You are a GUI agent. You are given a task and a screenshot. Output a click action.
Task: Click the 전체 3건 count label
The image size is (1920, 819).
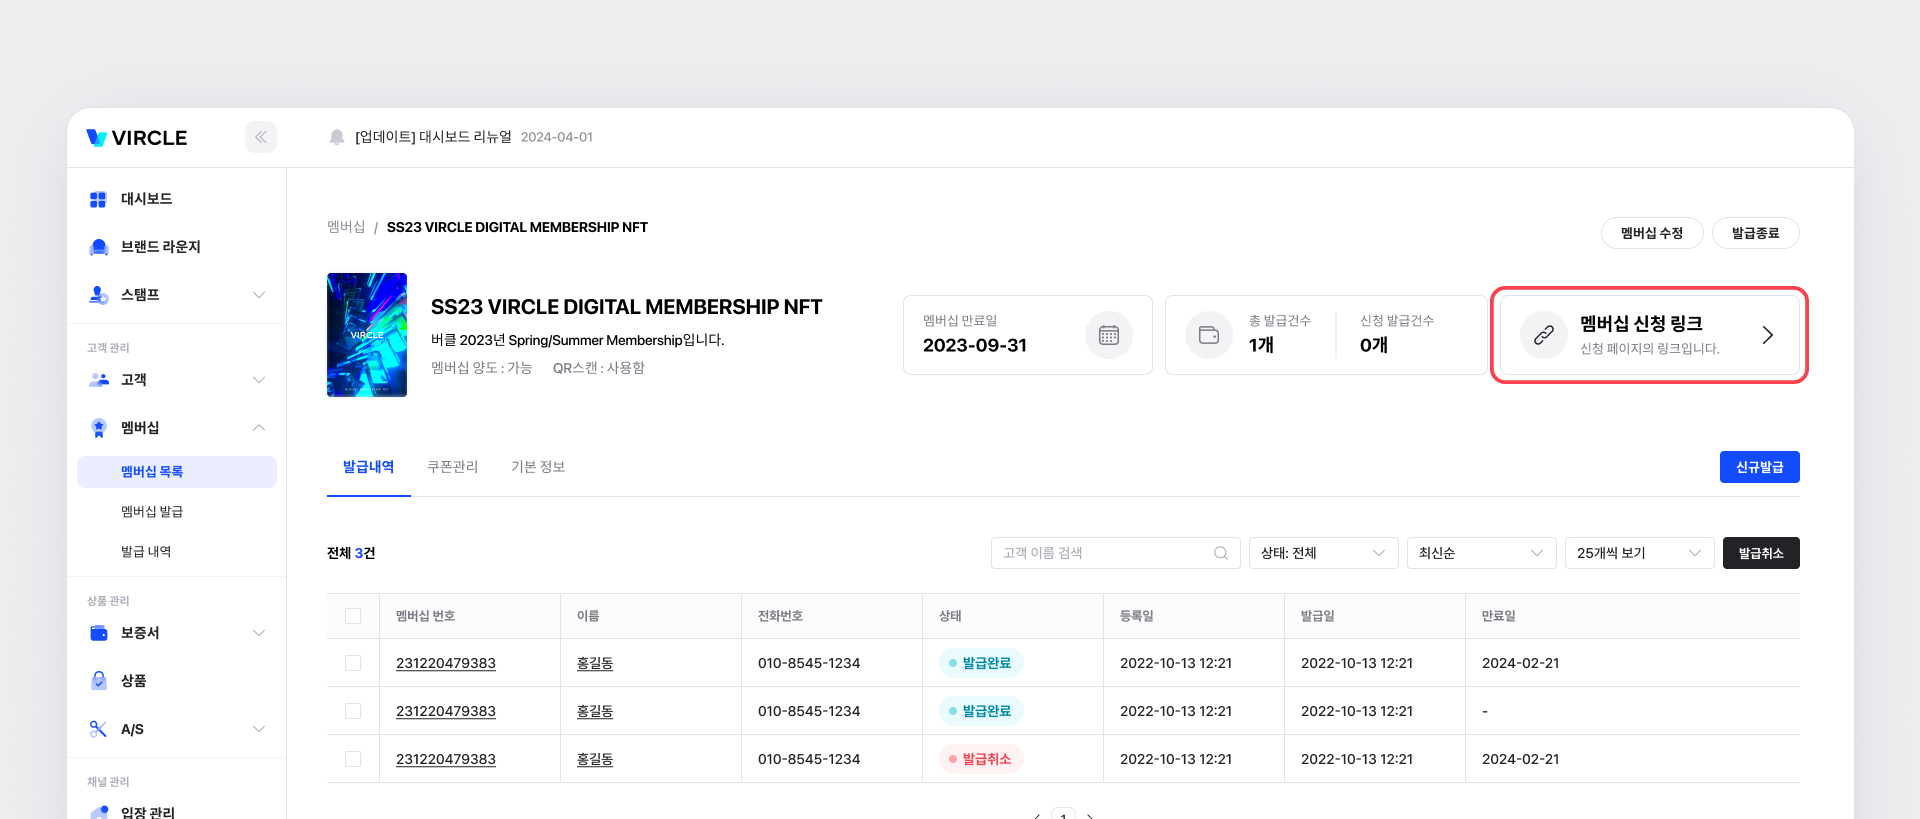tap(351, 553)
